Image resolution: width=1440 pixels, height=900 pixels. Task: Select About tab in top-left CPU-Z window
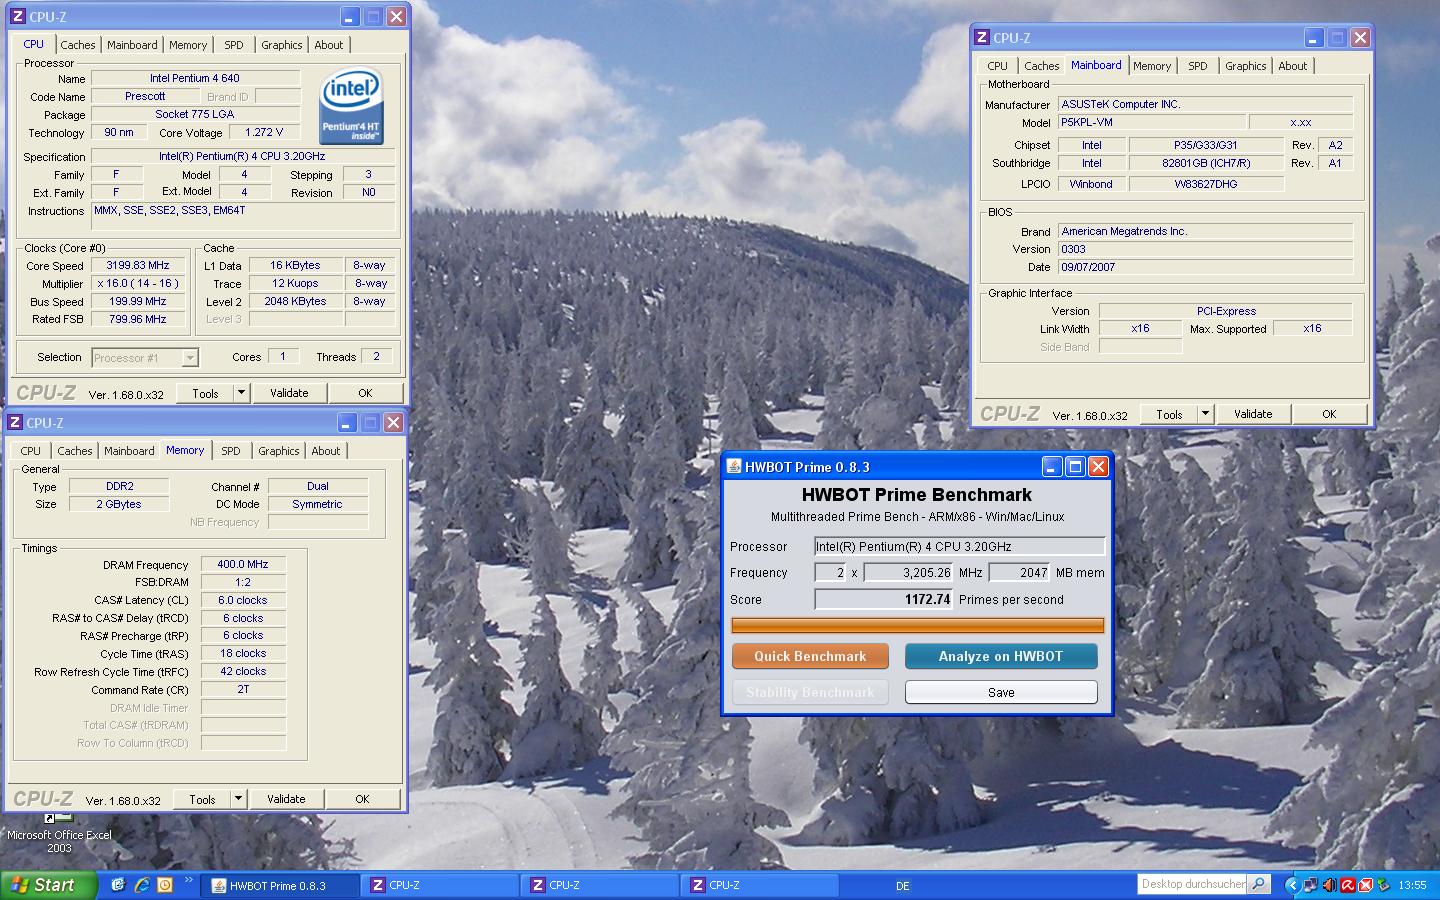[x=328, y=45]
